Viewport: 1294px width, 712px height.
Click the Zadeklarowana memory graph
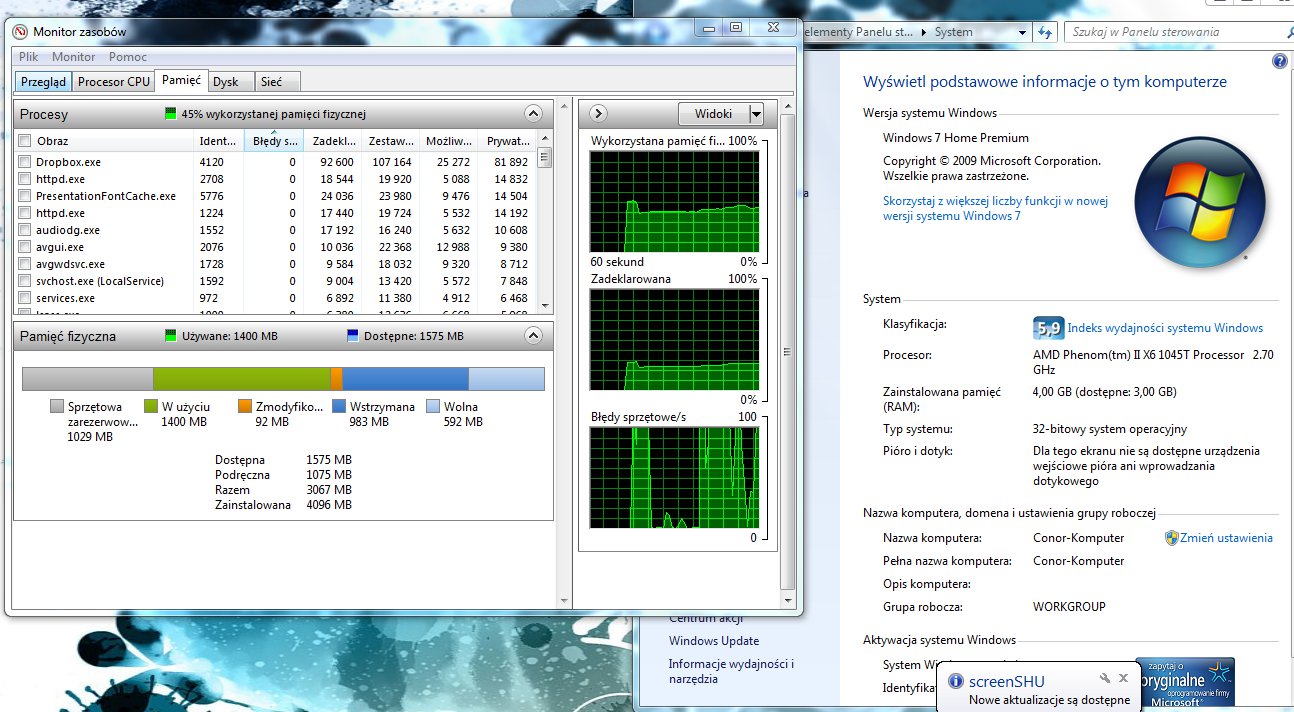coord(675,340)
